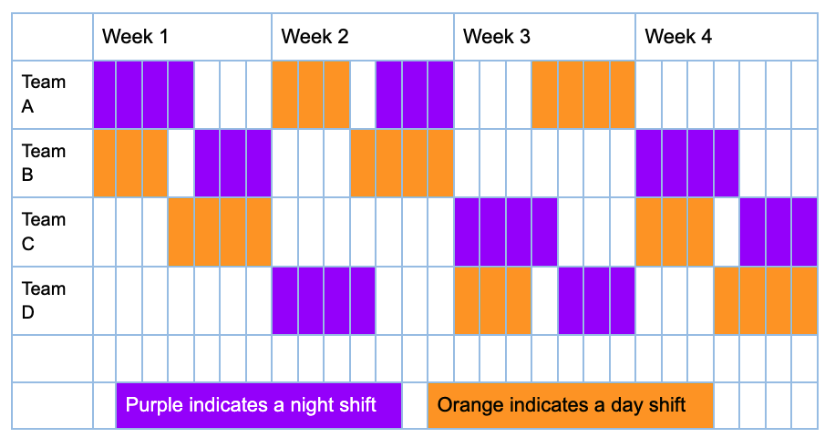Select Team B's purple block in Week 4

(687, 163)
